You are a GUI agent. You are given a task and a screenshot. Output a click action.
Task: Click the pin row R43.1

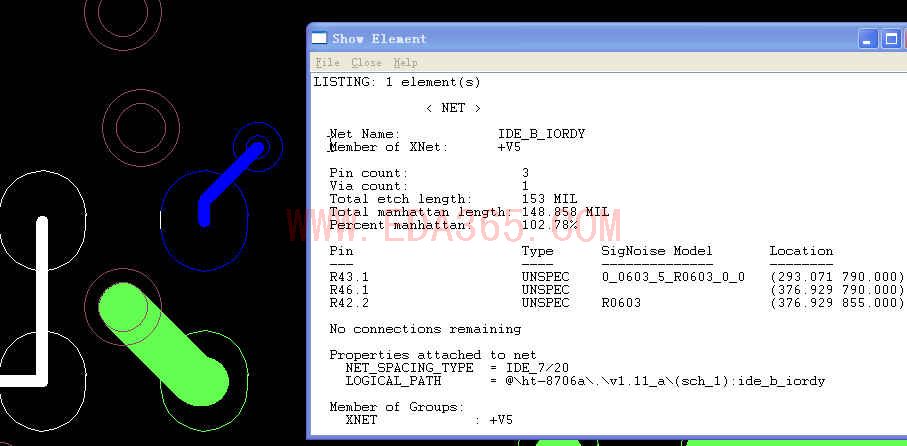(616, 277)
